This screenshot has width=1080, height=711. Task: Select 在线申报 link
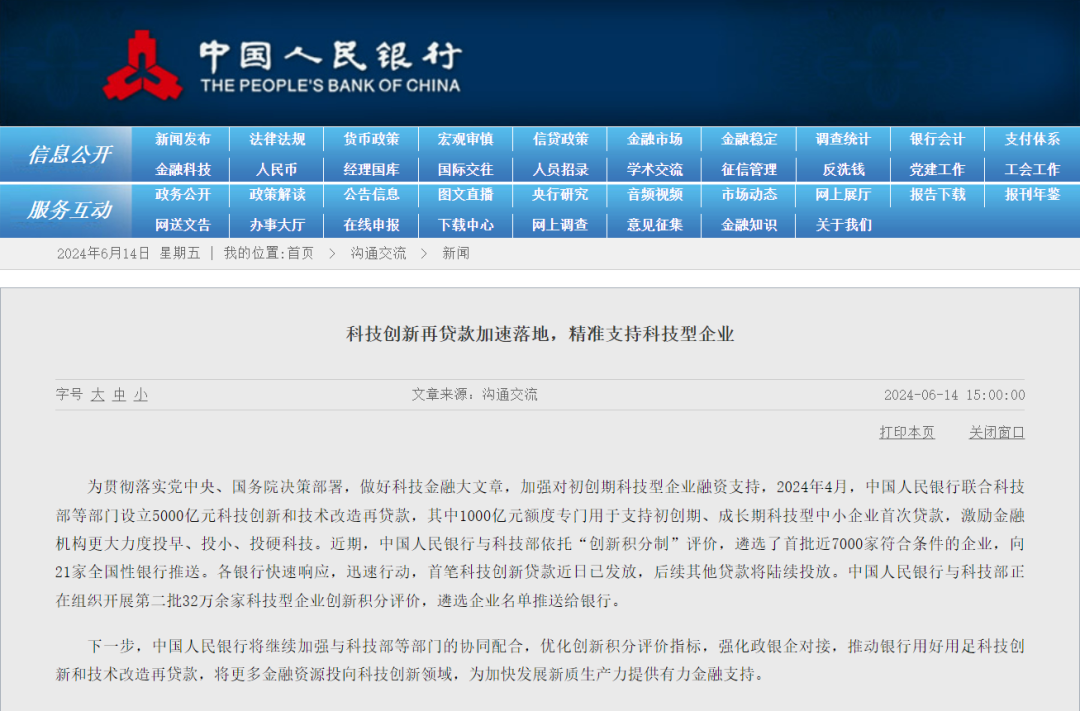tap(371, 225)
